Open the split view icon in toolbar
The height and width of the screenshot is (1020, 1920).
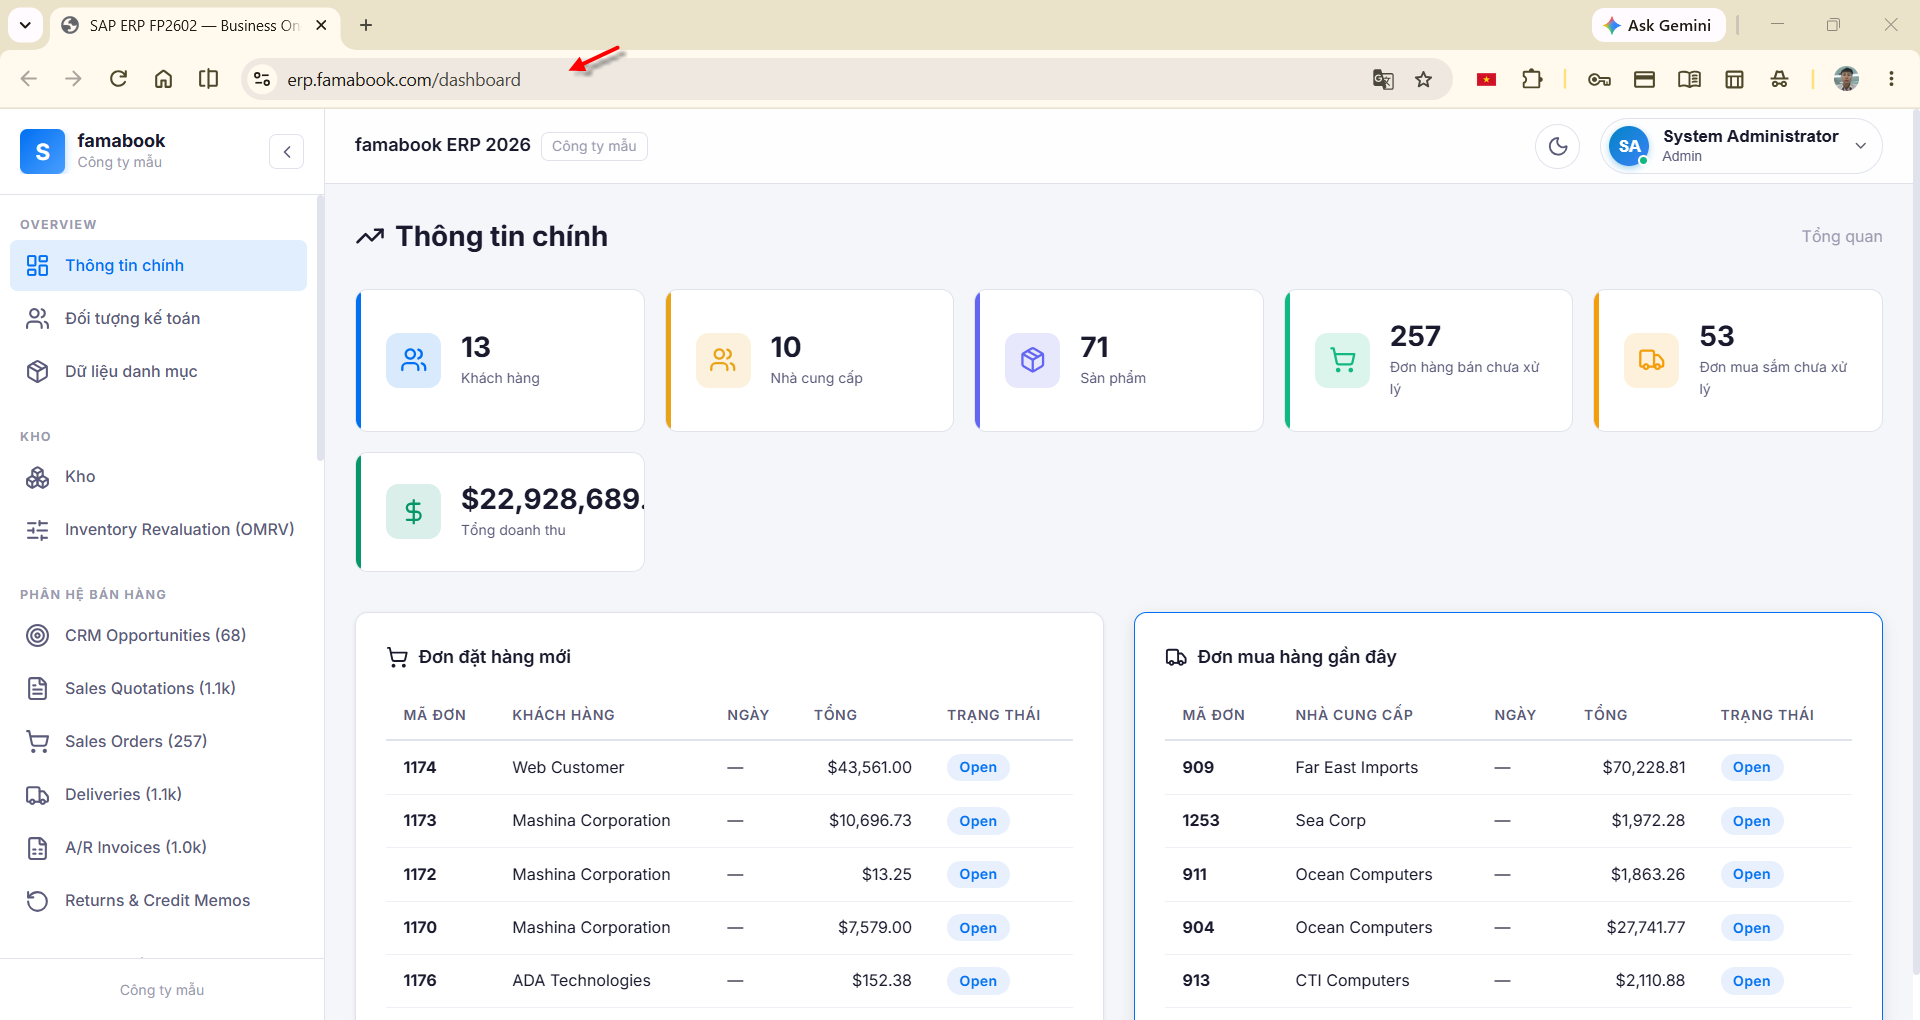tap(208, 79)
